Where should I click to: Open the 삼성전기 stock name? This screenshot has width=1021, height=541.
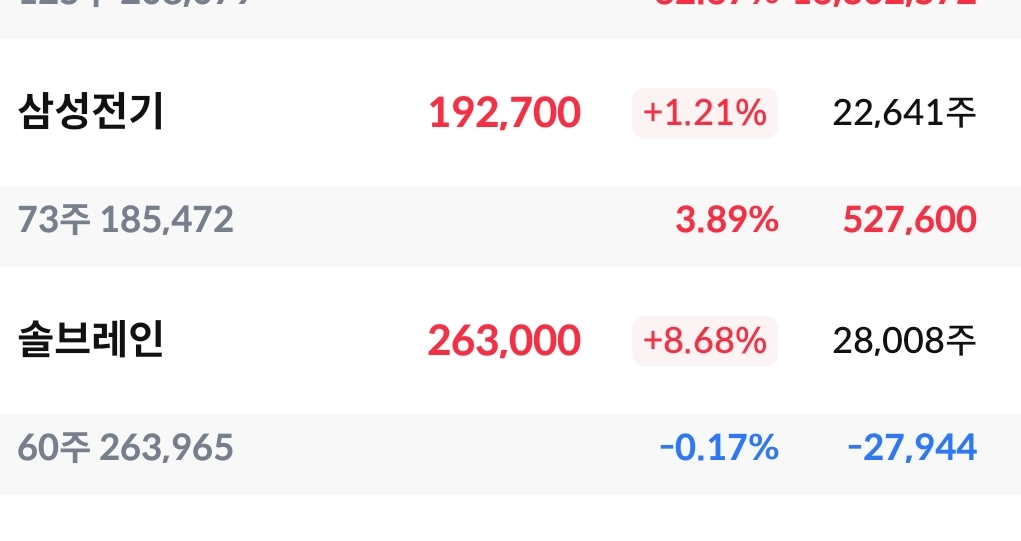(x=91, y=112)
